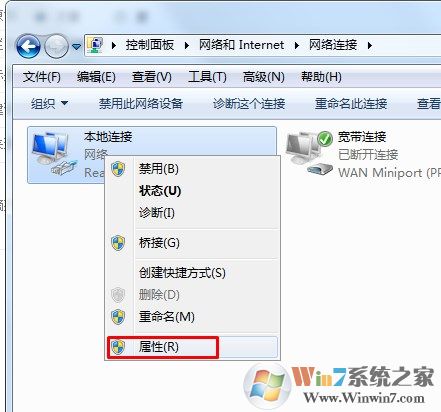Click shield icon beside 桥接(G)
Image resolution: width=441 pixels, height=412 pixels.
click(x=118, y=243)
